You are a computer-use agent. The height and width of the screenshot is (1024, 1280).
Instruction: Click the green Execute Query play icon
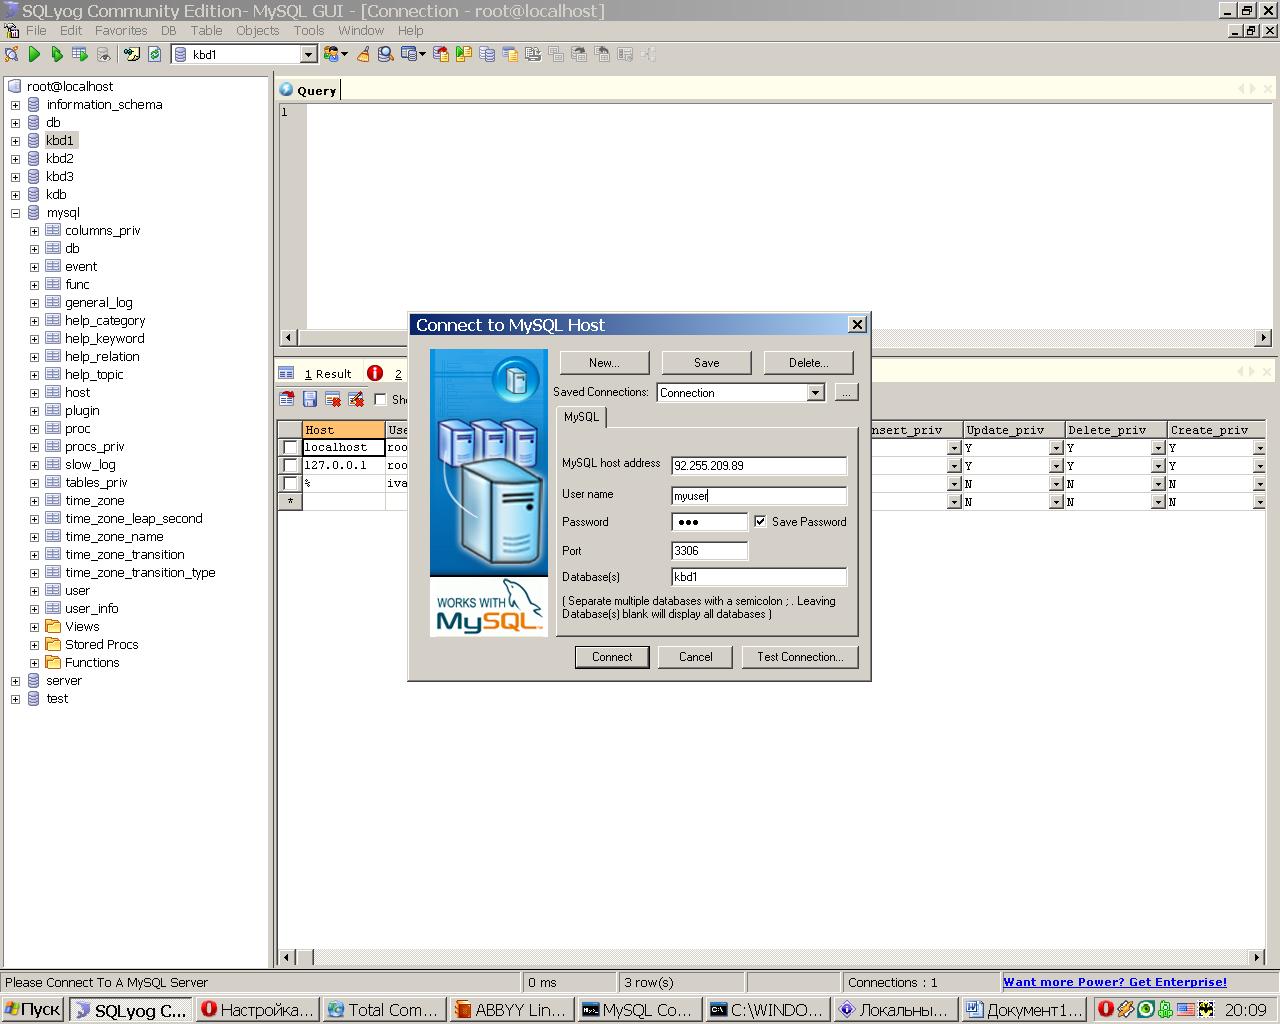tap(34, 55)
